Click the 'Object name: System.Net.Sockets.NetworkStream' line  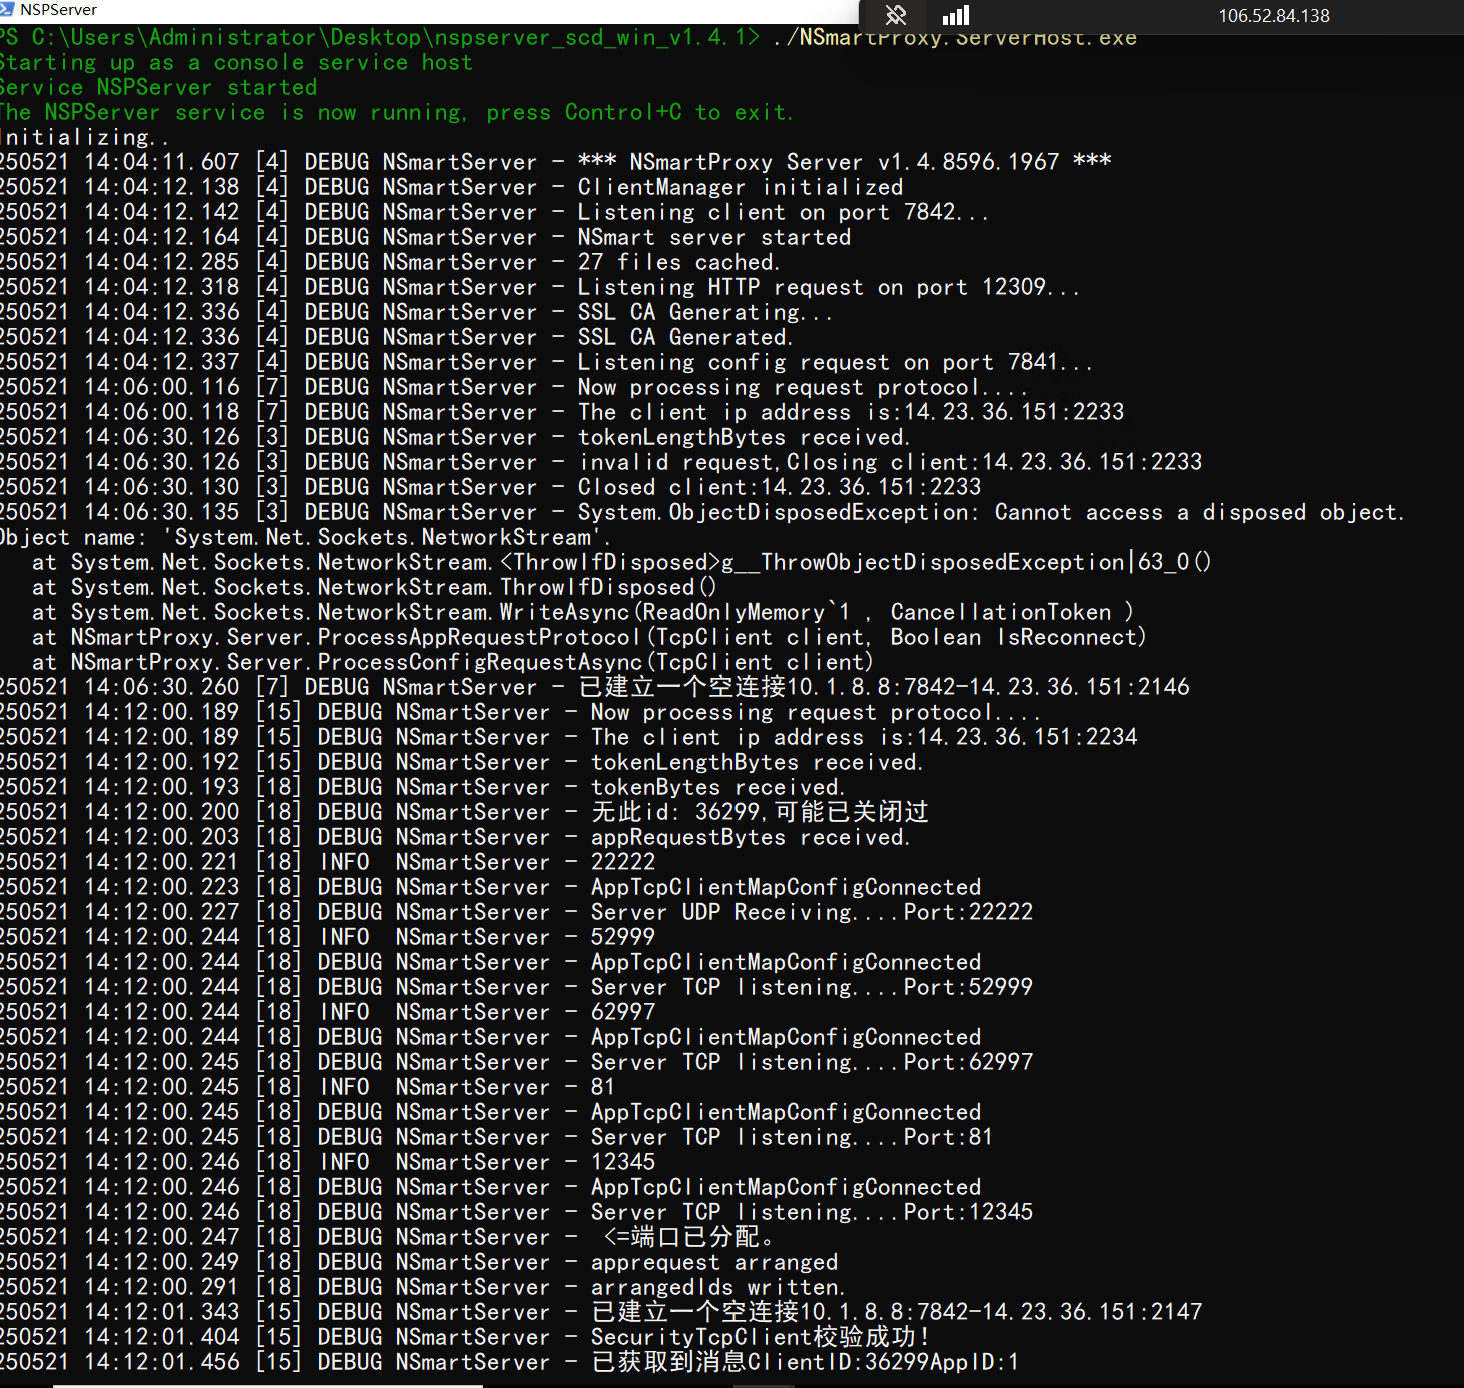click(x=305, y=538)
